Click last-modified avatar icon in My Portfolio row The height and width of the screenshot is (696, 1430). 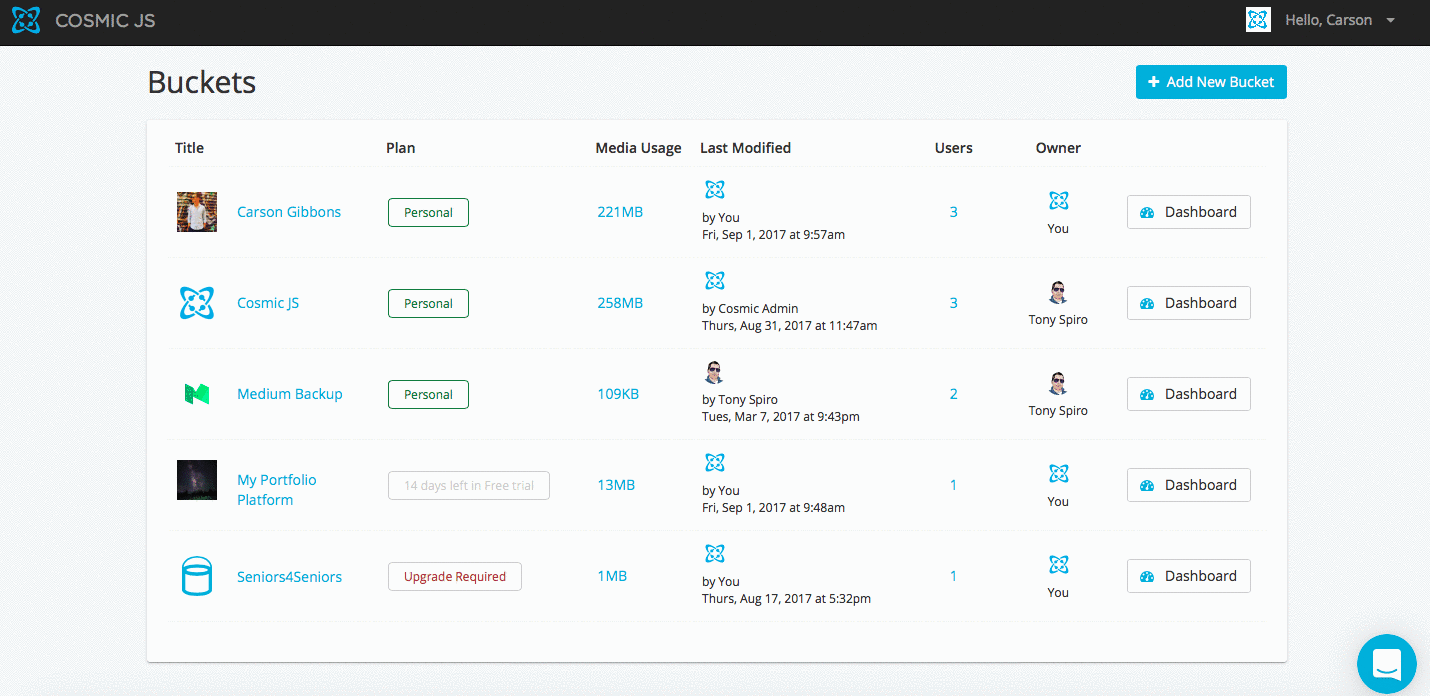[x=714, y=463]
